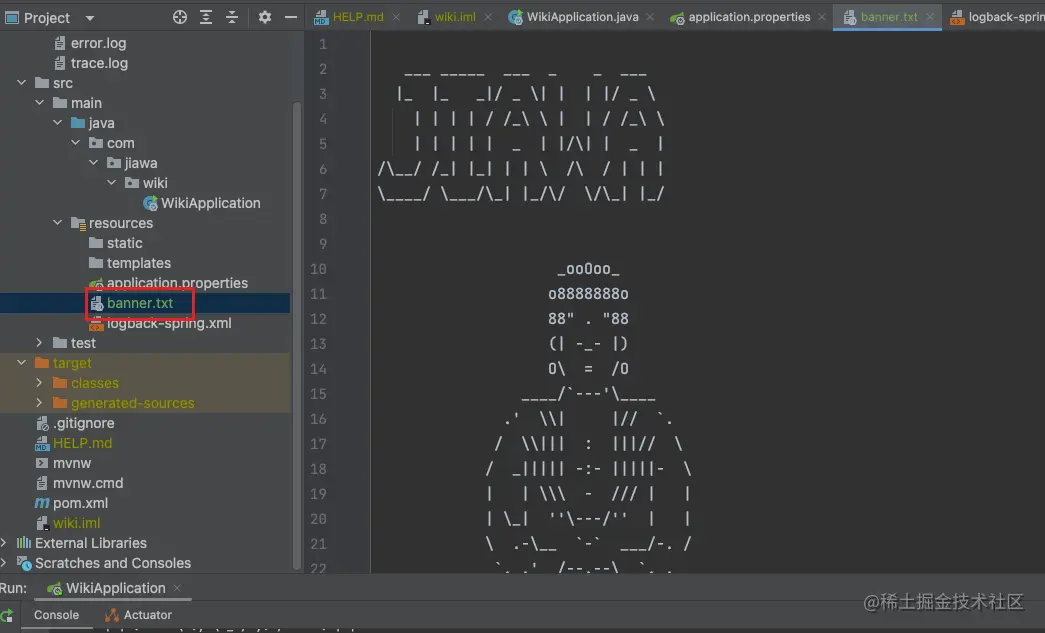The width and height of the screenshot is (1045, 633).
Task: Select banner.txt in project tree
Action: (140, 303)
